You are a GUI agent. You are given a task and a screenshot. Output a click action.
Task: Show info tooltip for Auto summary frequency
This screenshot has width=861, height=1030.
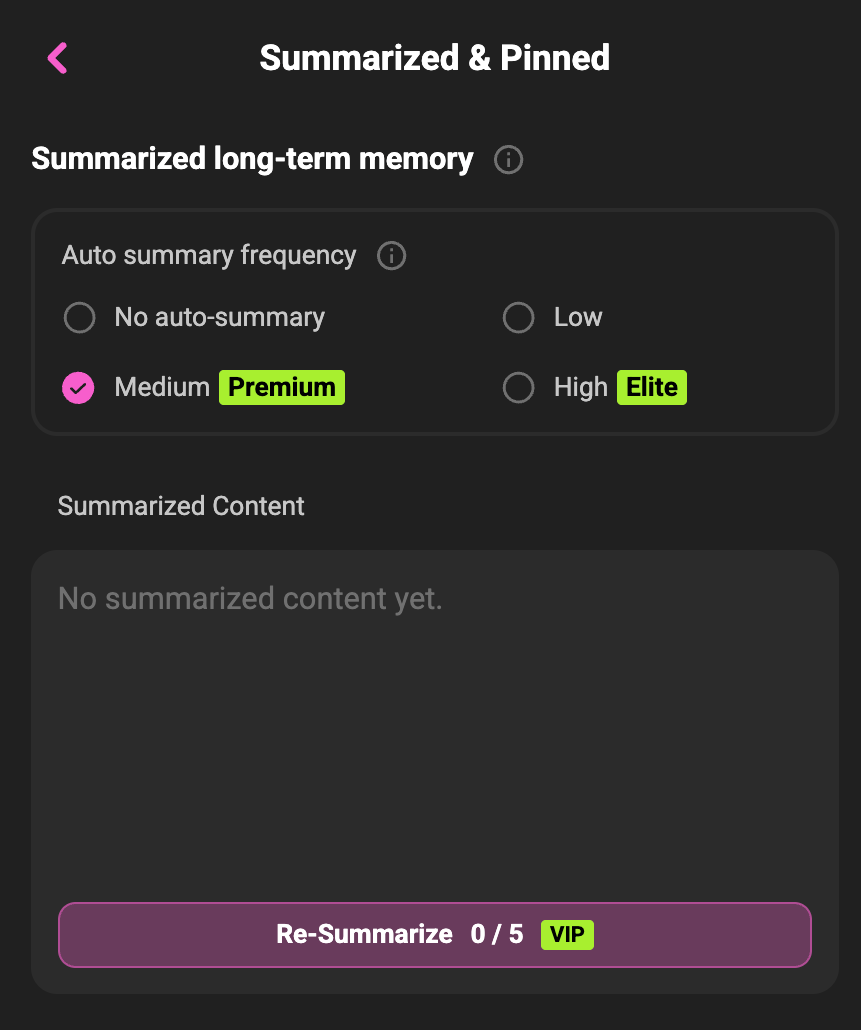391,256
